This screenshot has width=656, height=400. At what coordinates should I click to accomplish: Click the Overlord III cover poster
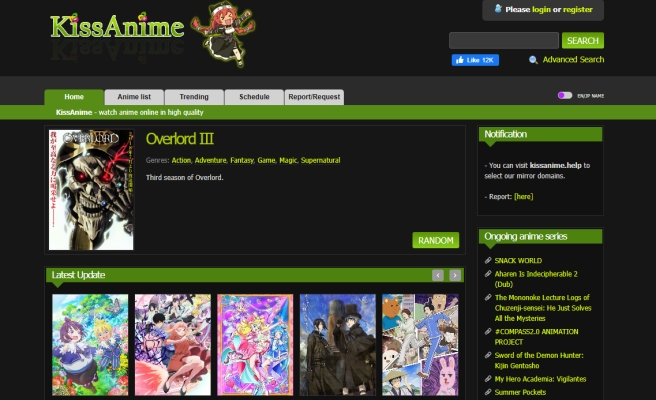[91, 190]
